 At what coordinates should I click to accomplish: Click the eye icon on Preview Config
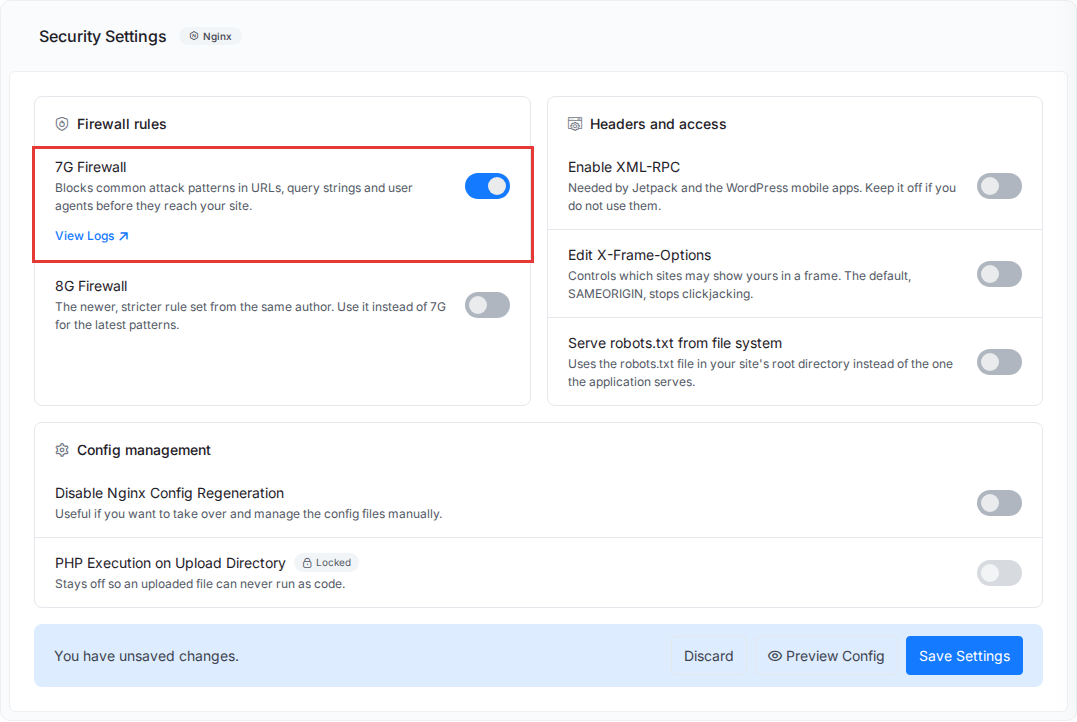775,657
